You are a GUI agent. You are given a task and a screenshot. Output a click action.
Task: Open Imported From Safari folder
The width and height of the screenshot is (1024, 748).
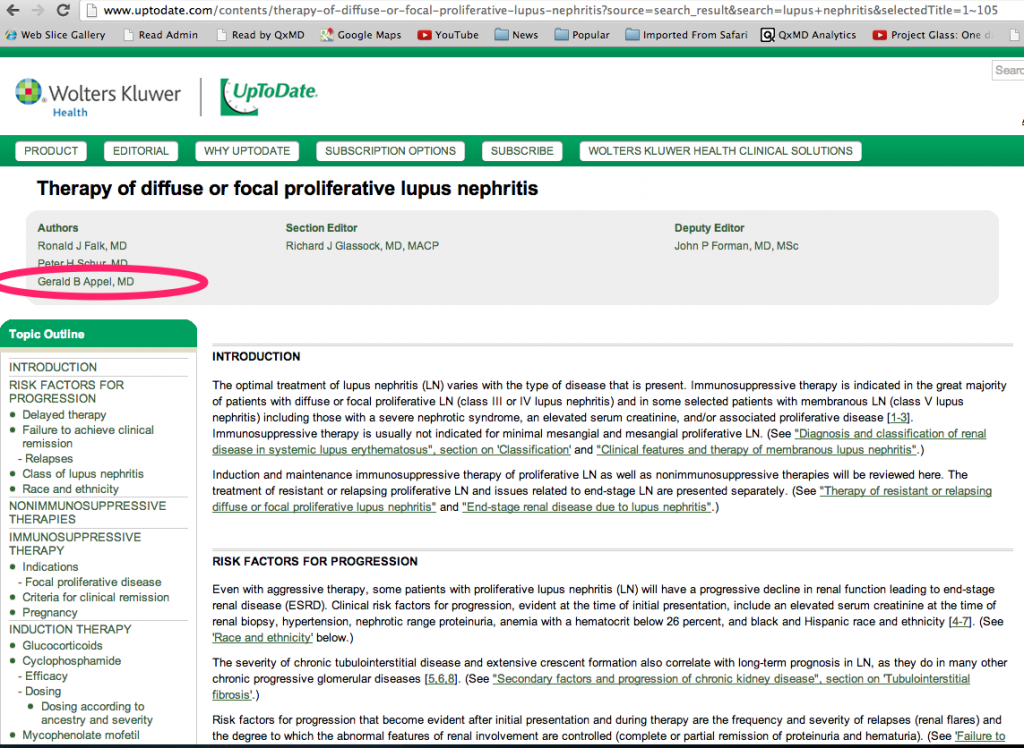[x=679, y=34]
